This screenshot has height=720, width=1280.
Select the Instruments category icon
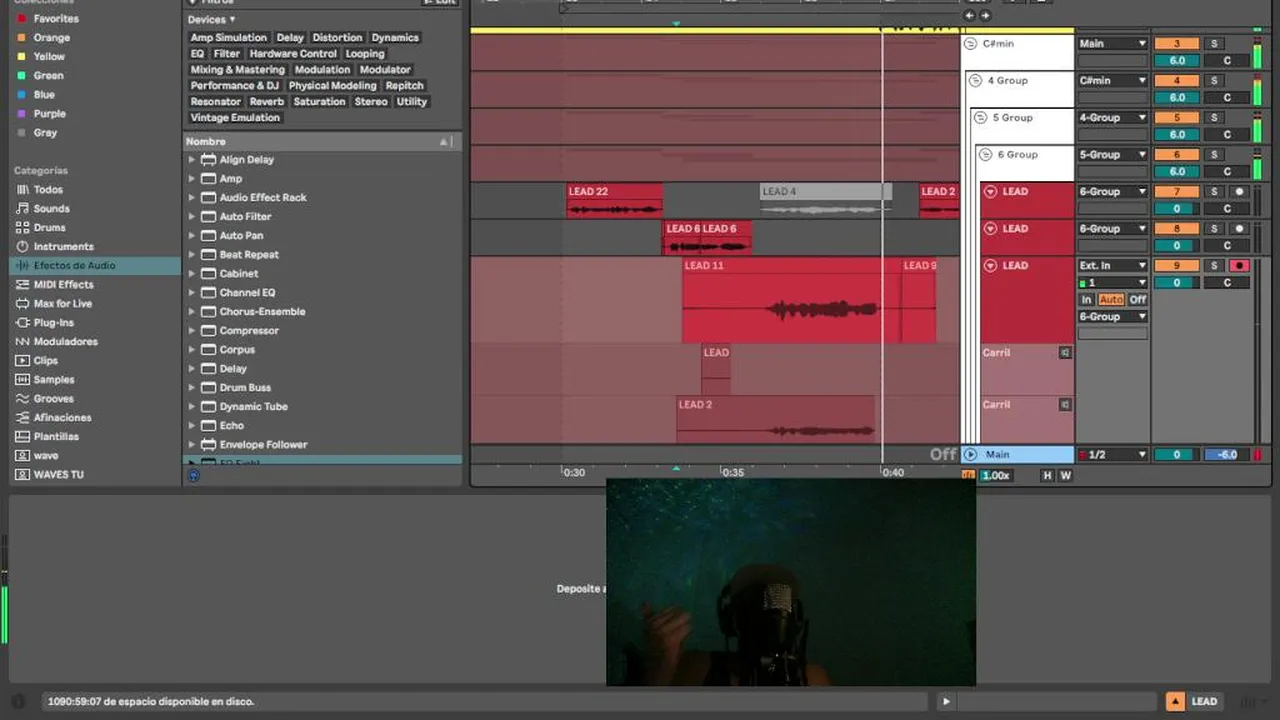(22, 246)
